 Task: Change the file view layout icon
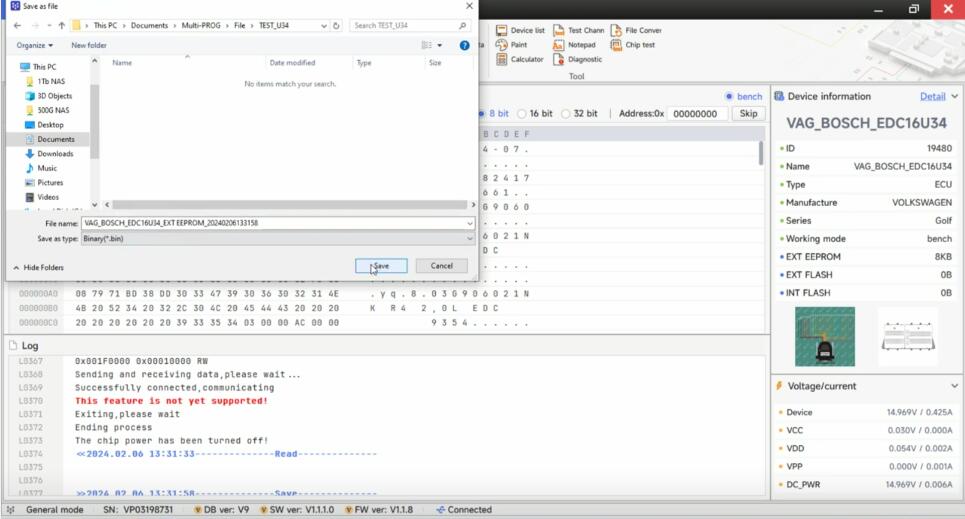(x=426, y=46)
